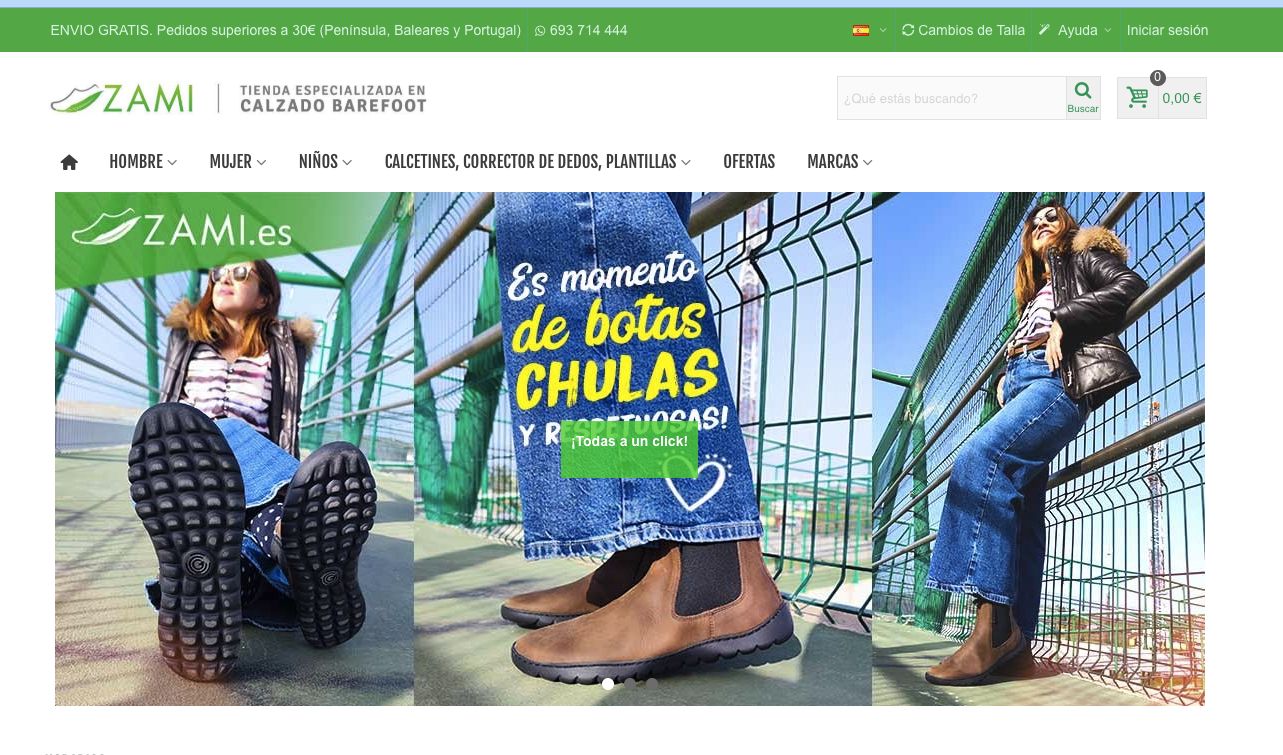Open the shopping cart icon
This screenshot has height=755, width=1283.
tap(1138, 98)
